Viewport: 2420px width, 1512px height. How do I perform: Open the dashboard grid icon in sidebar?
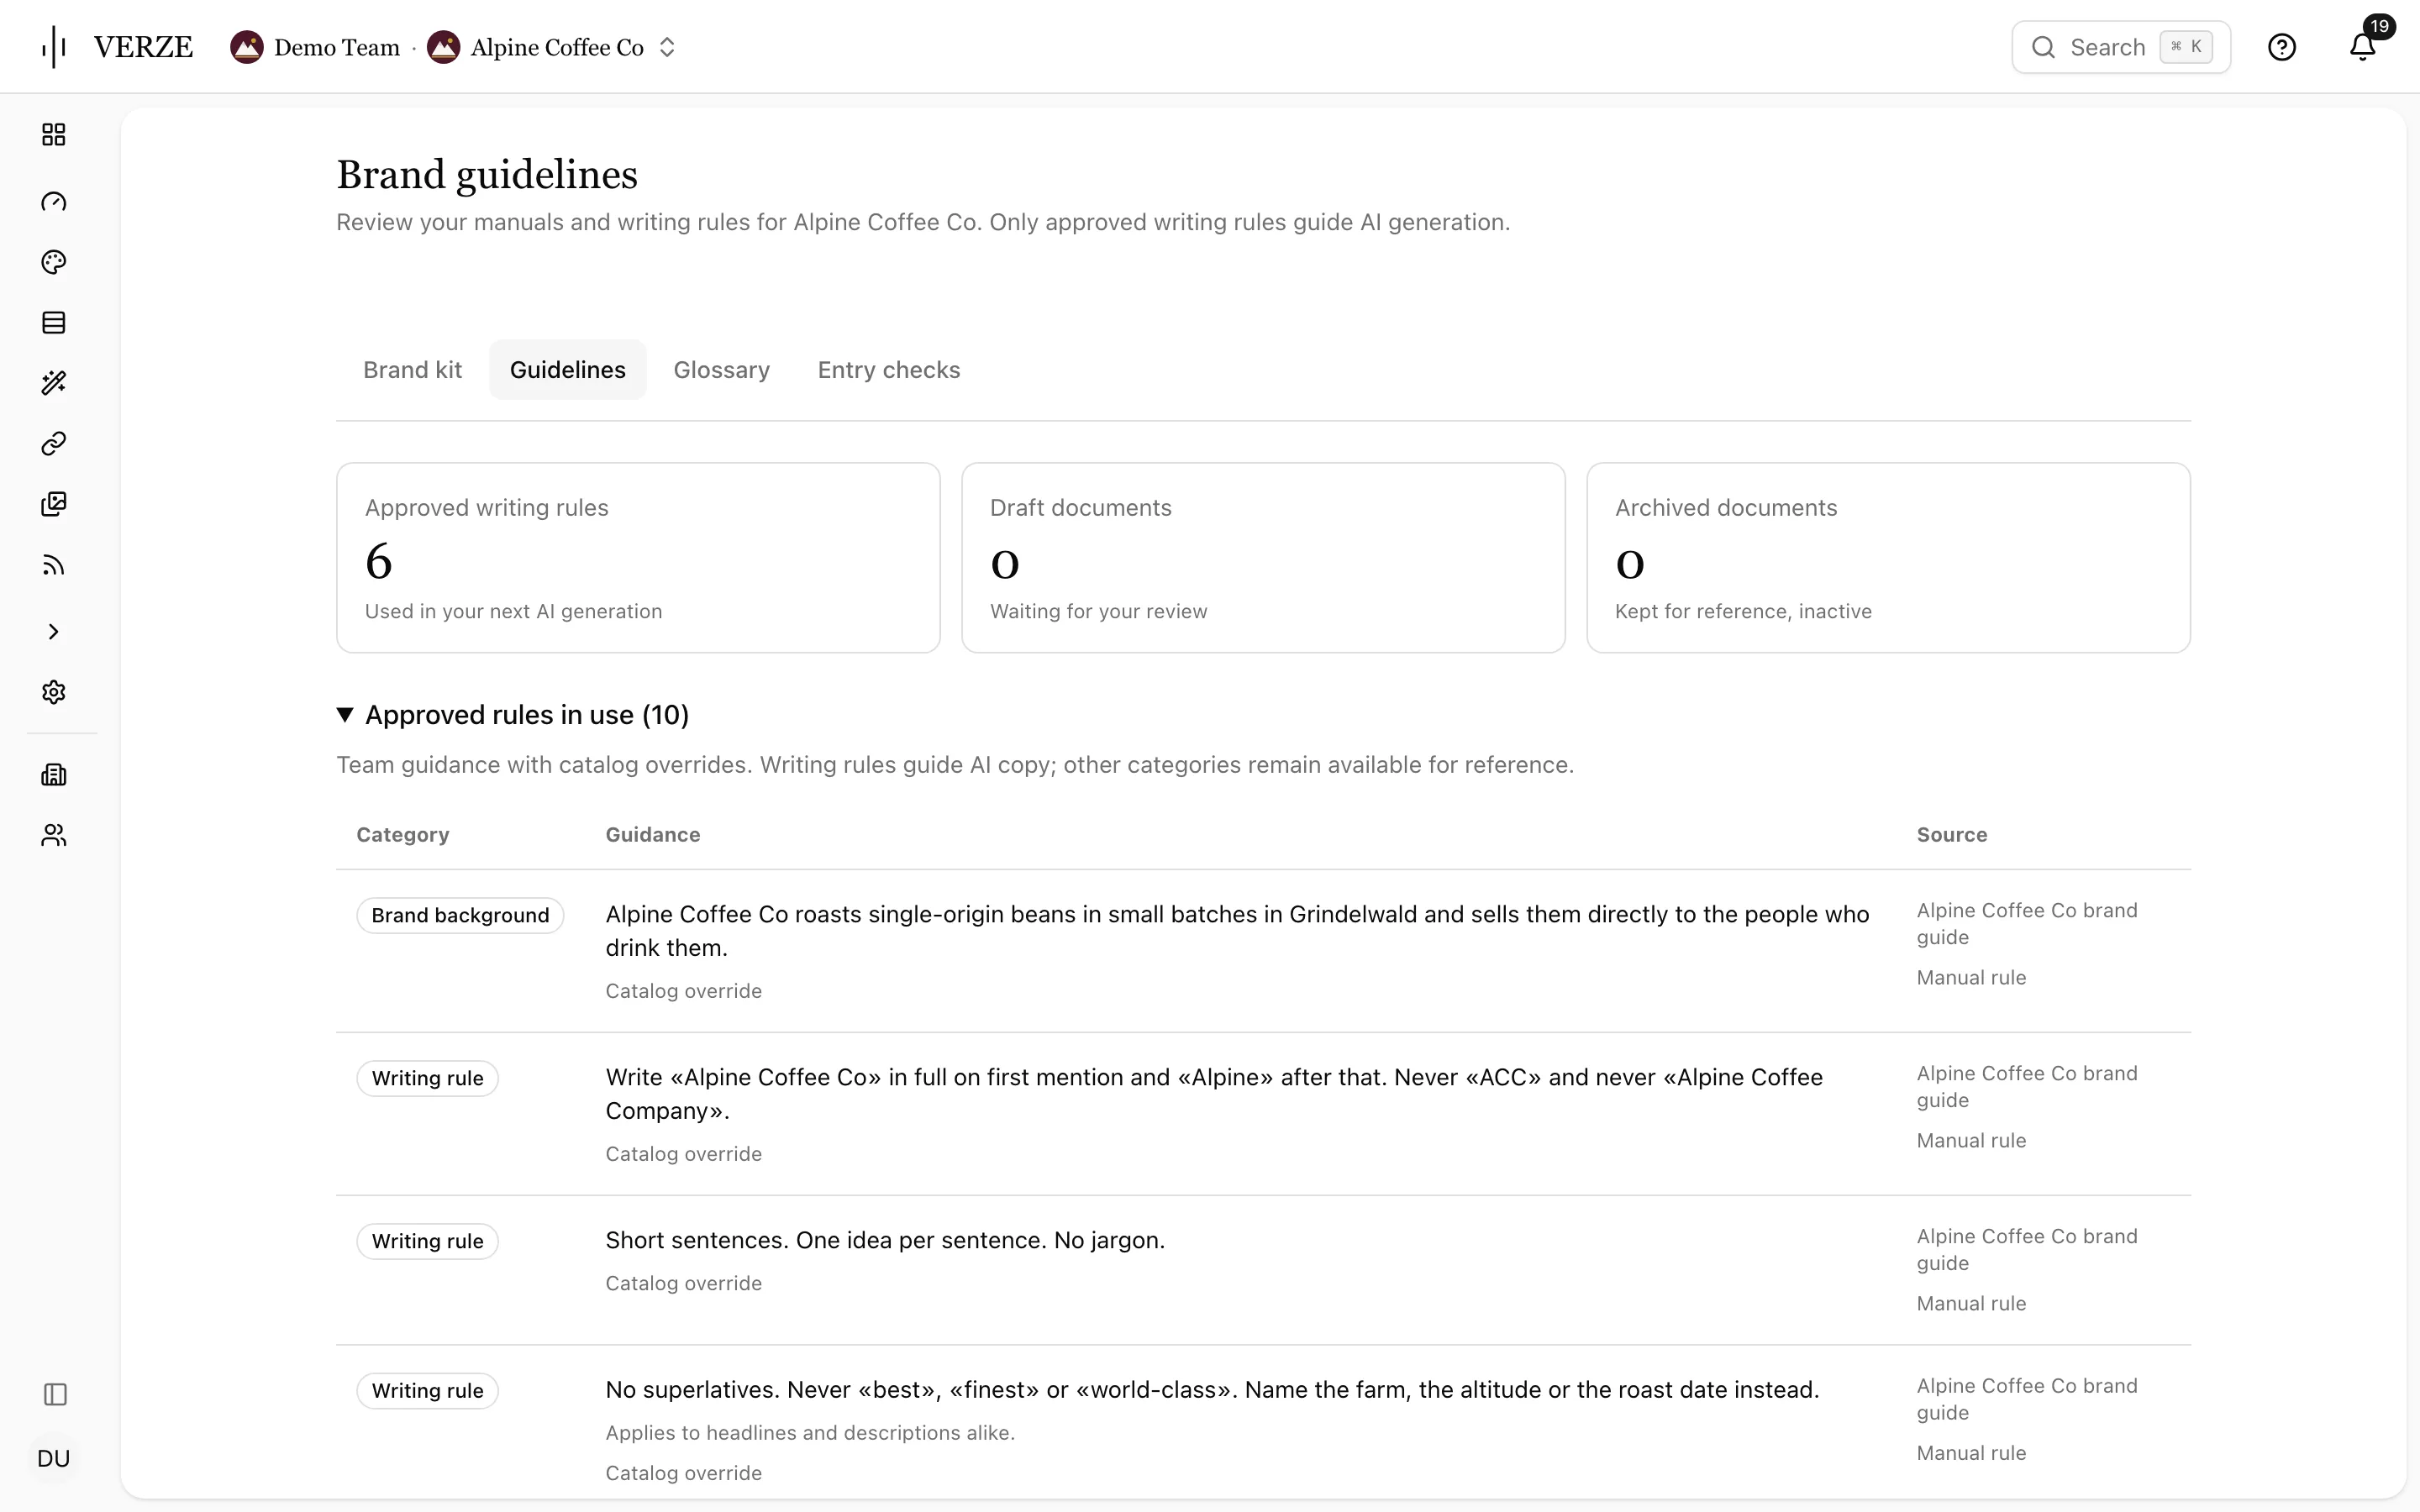click(54, 135)
